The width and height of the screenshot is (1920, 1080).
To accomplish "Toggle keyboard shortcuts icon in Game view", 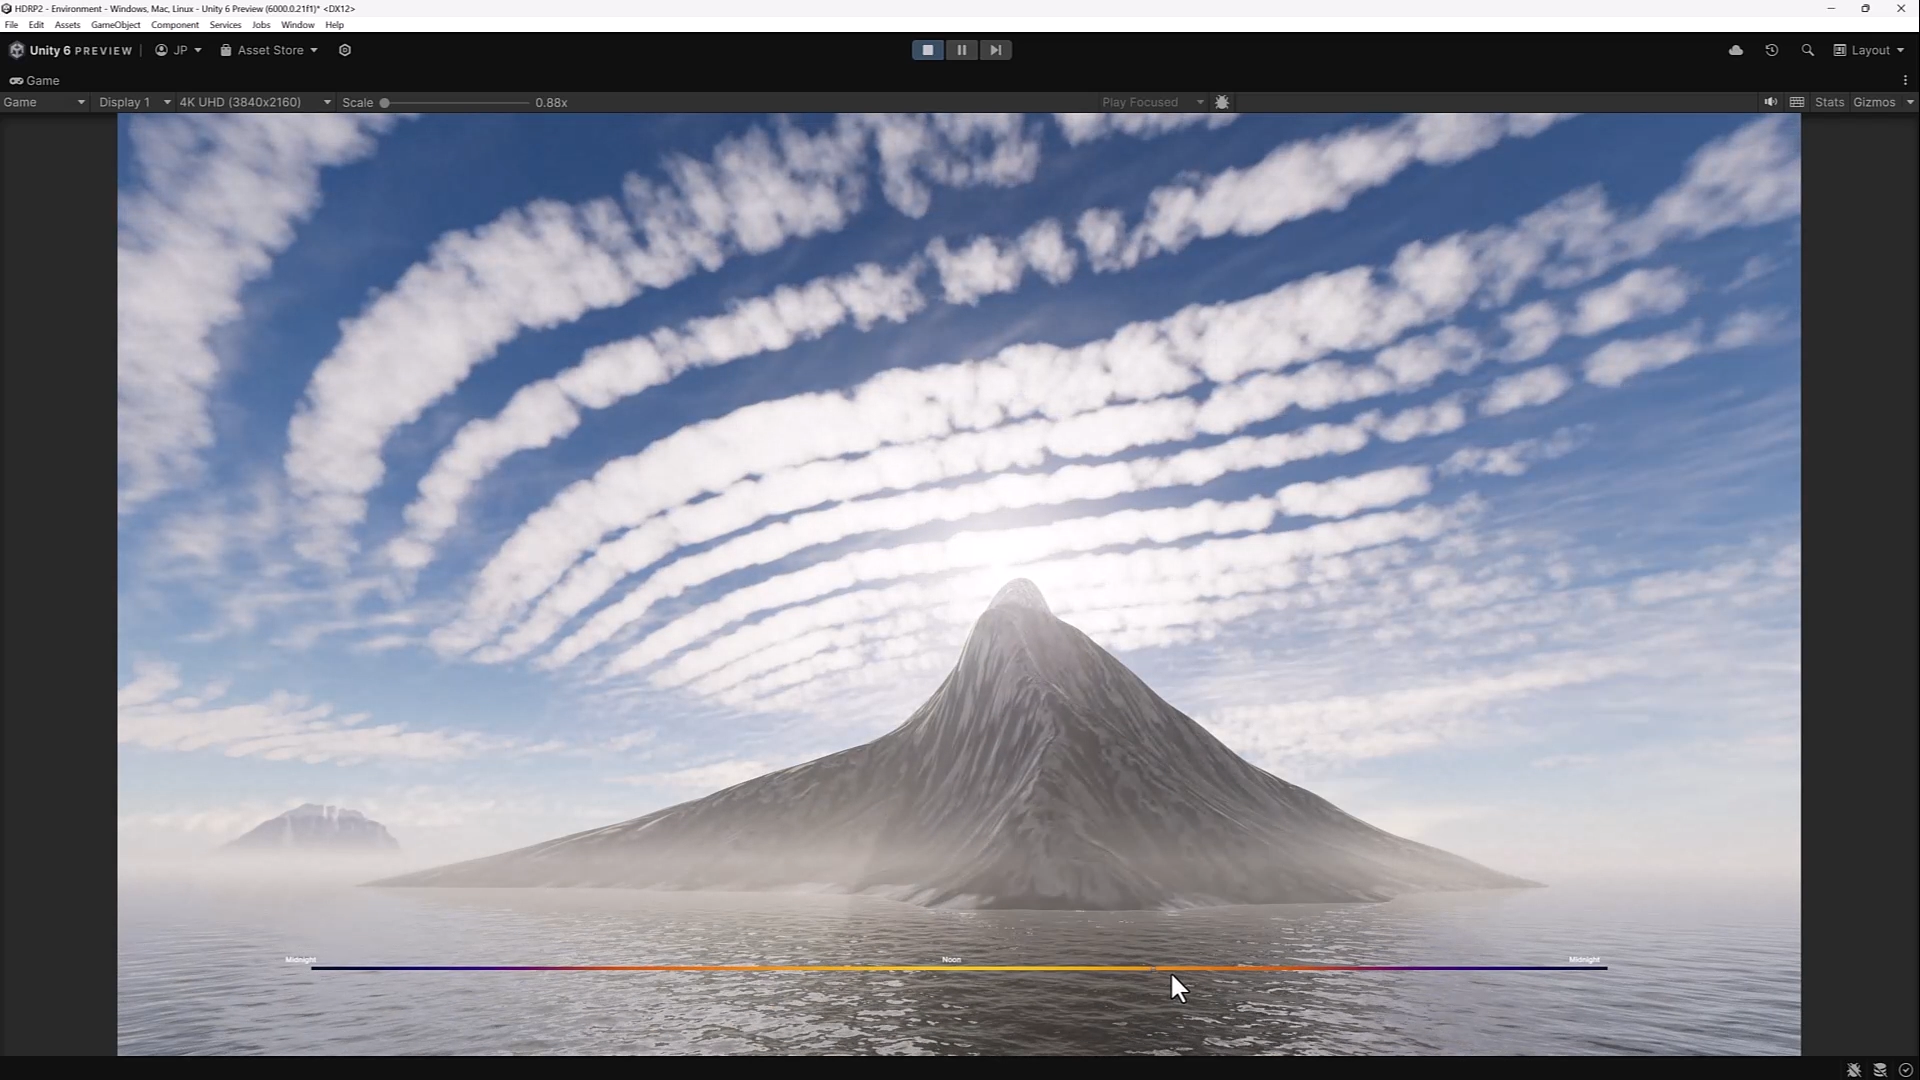I will tap(1797, 102).
